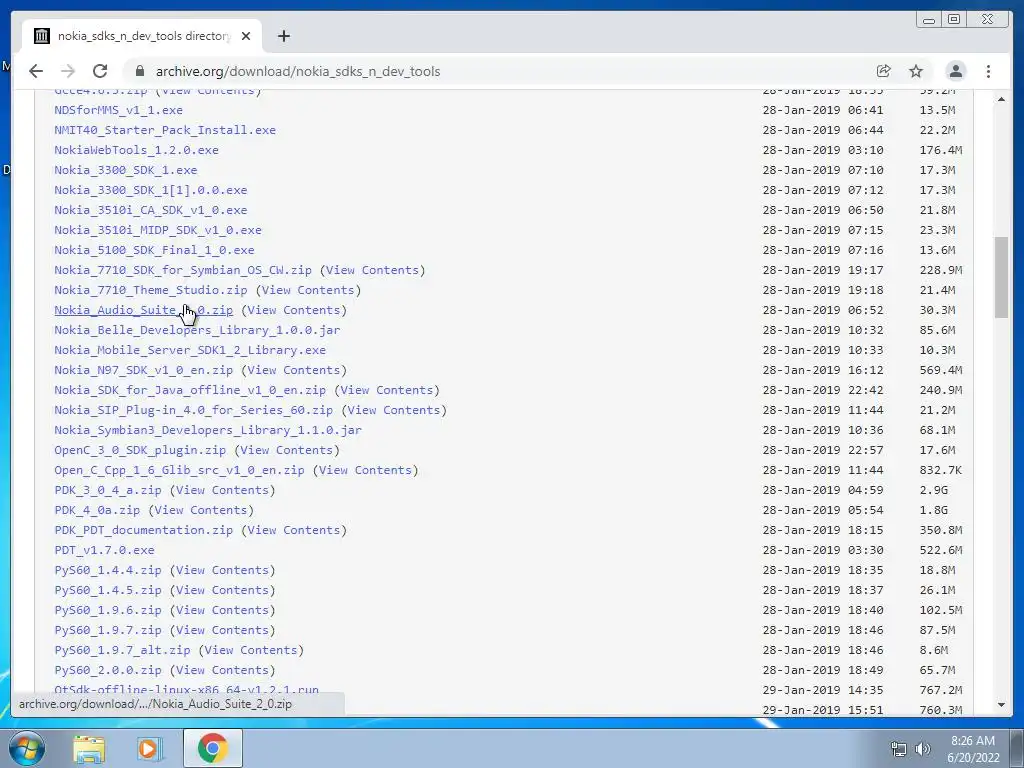View Contents of Nokia_SIP_Plug-in zip
1024x768 pixels.
(394, 410)
